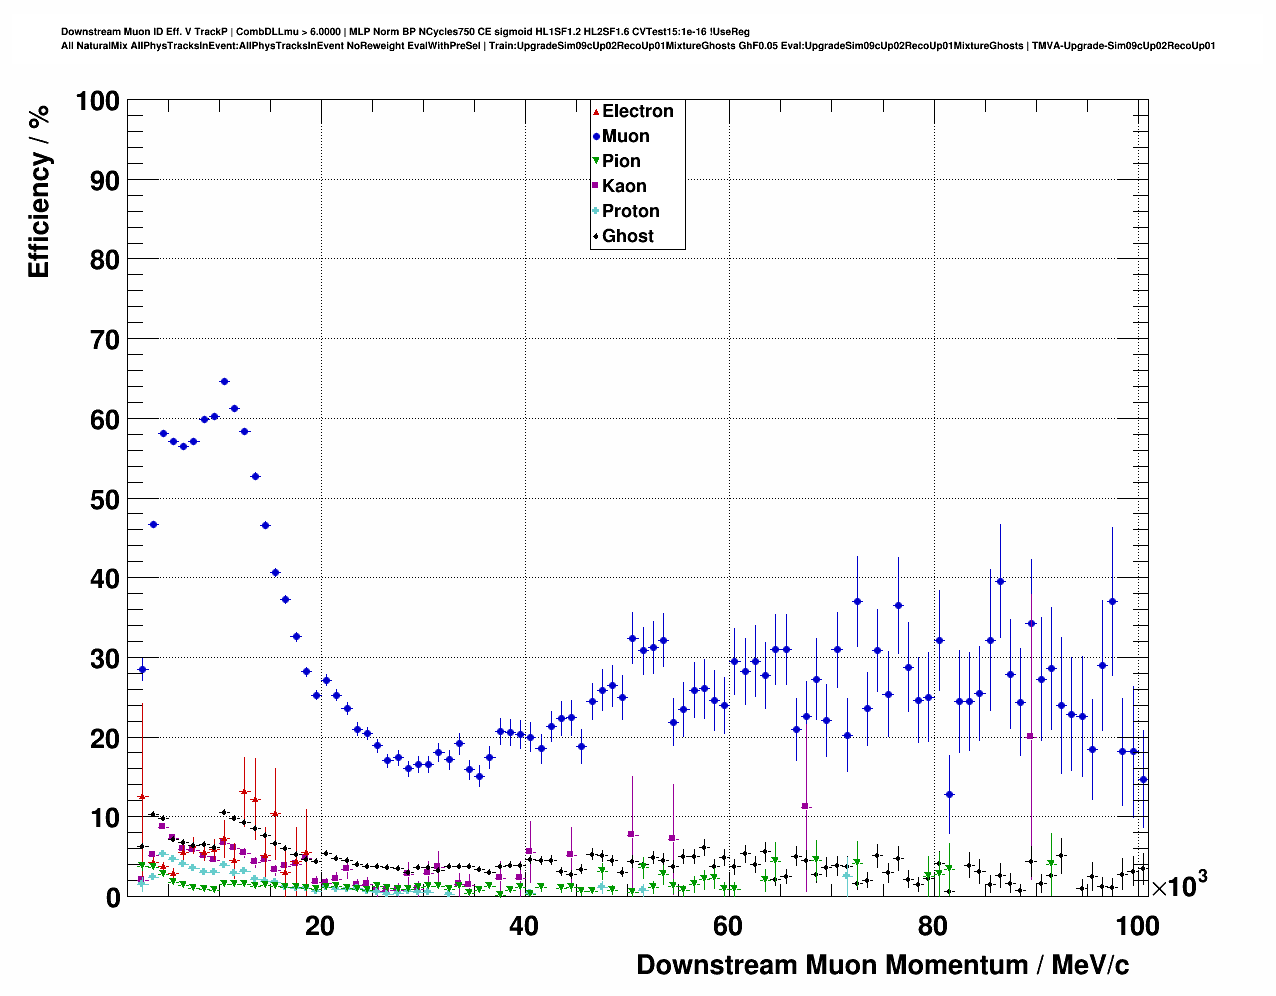Click the y-axis tick label 50
The width and height of the screenshot is (1276, 996).
click(x=105, y=499)
